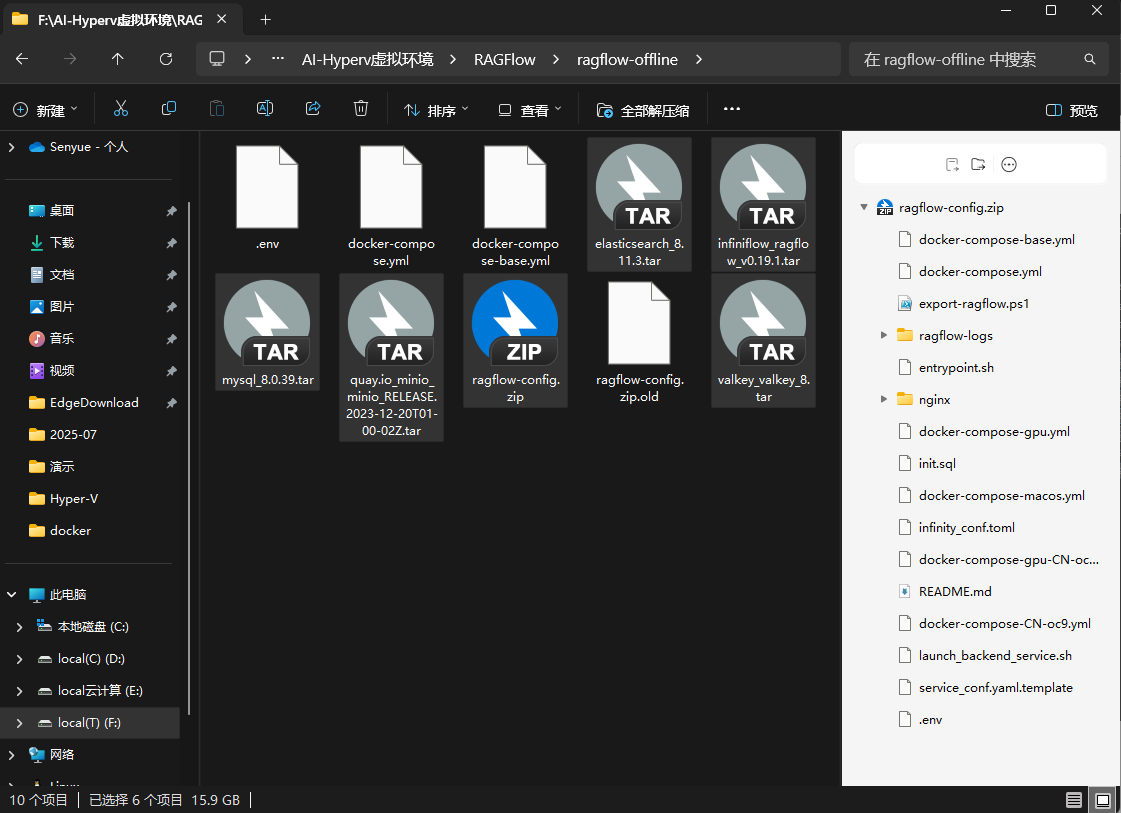Go back with the left arrow
The height and width of the screenshot is (813, 1121).
click(22, 59)
